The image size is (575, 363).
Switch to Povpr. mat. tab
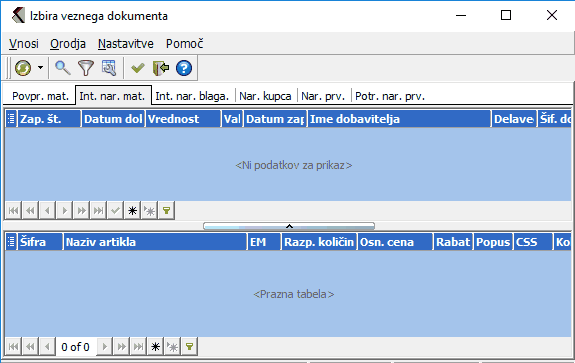point(40,96)
